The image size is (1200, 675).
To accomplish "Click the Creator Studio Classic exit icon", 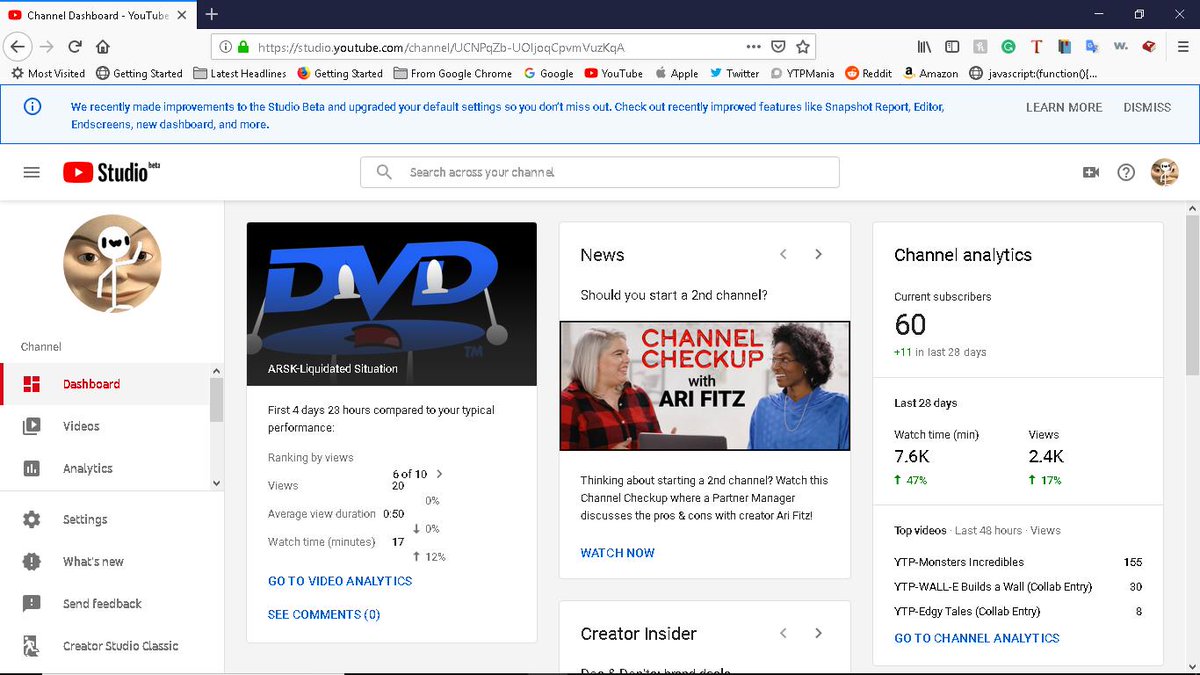I will (x=32, y=646).
